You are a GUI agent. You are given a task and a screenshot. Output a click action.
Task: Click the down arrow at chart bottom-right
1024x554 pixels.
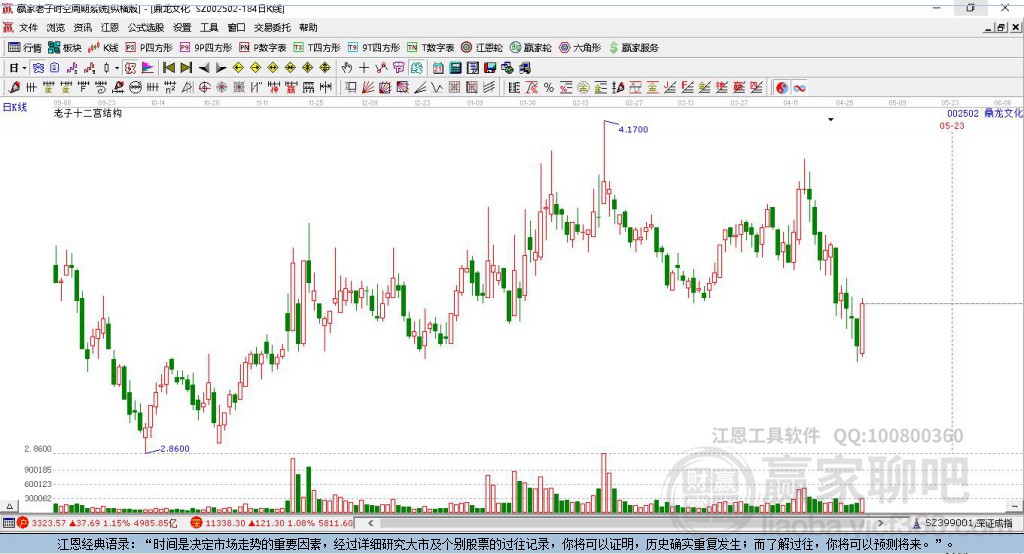[x=1014, y=506]
